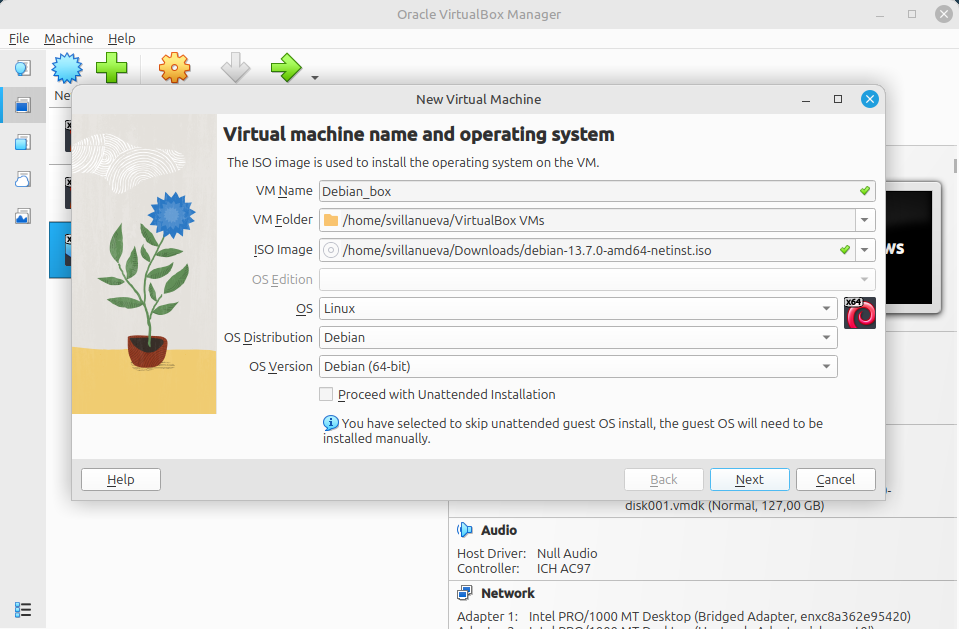
Task: Open the Cloud icon in the left sidebar
Action: point(23,179)
